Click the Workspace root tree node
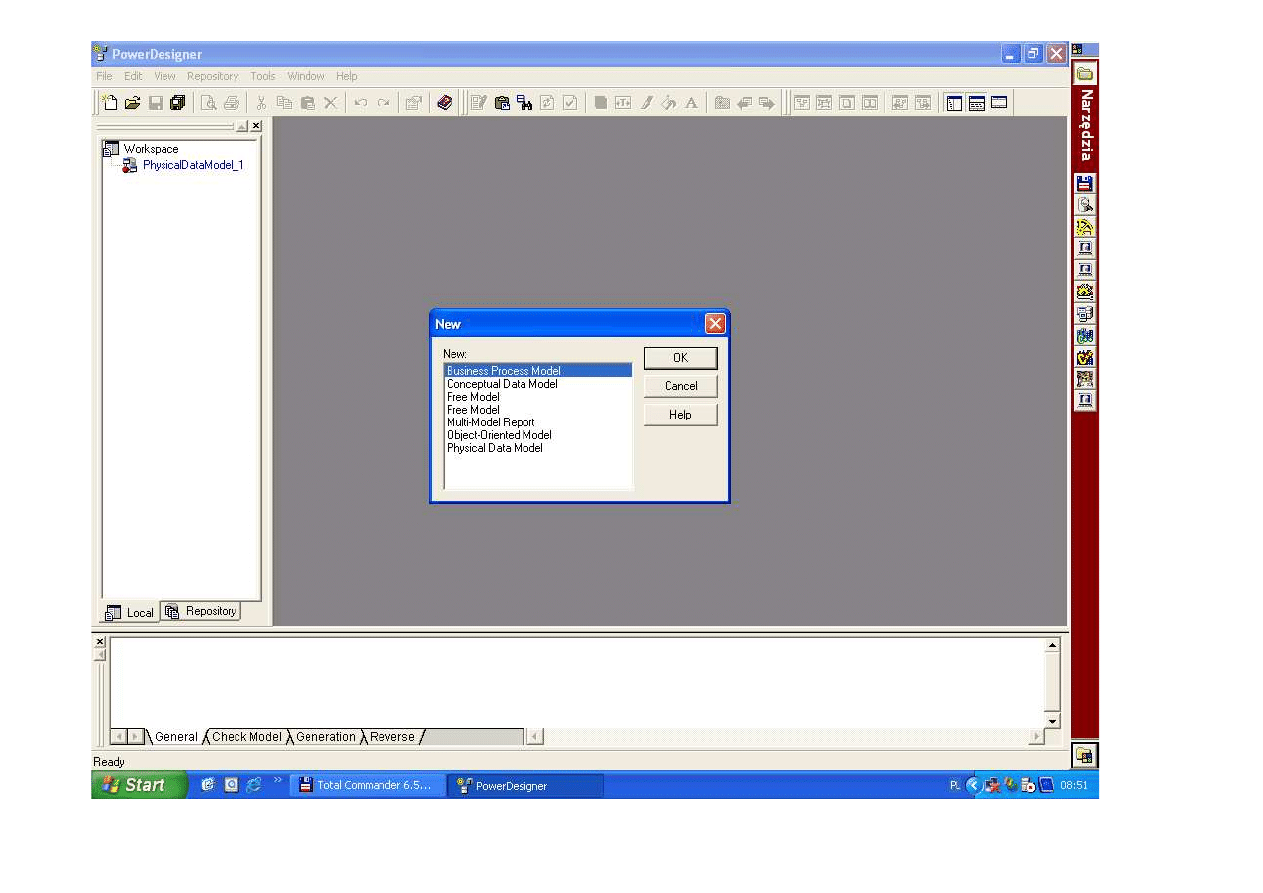The width and height of the screenshot is (1263, 893). point(150,149)
